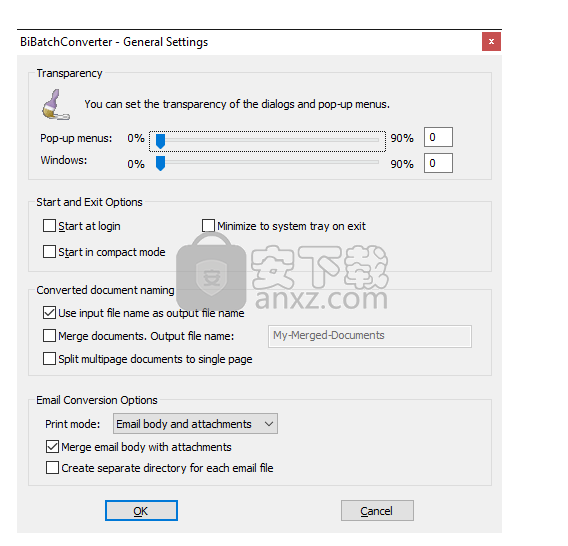The width and height of the screenshot is (568, 546).
Task: Click the Print mode dropdown arrow
Action: 269,424
